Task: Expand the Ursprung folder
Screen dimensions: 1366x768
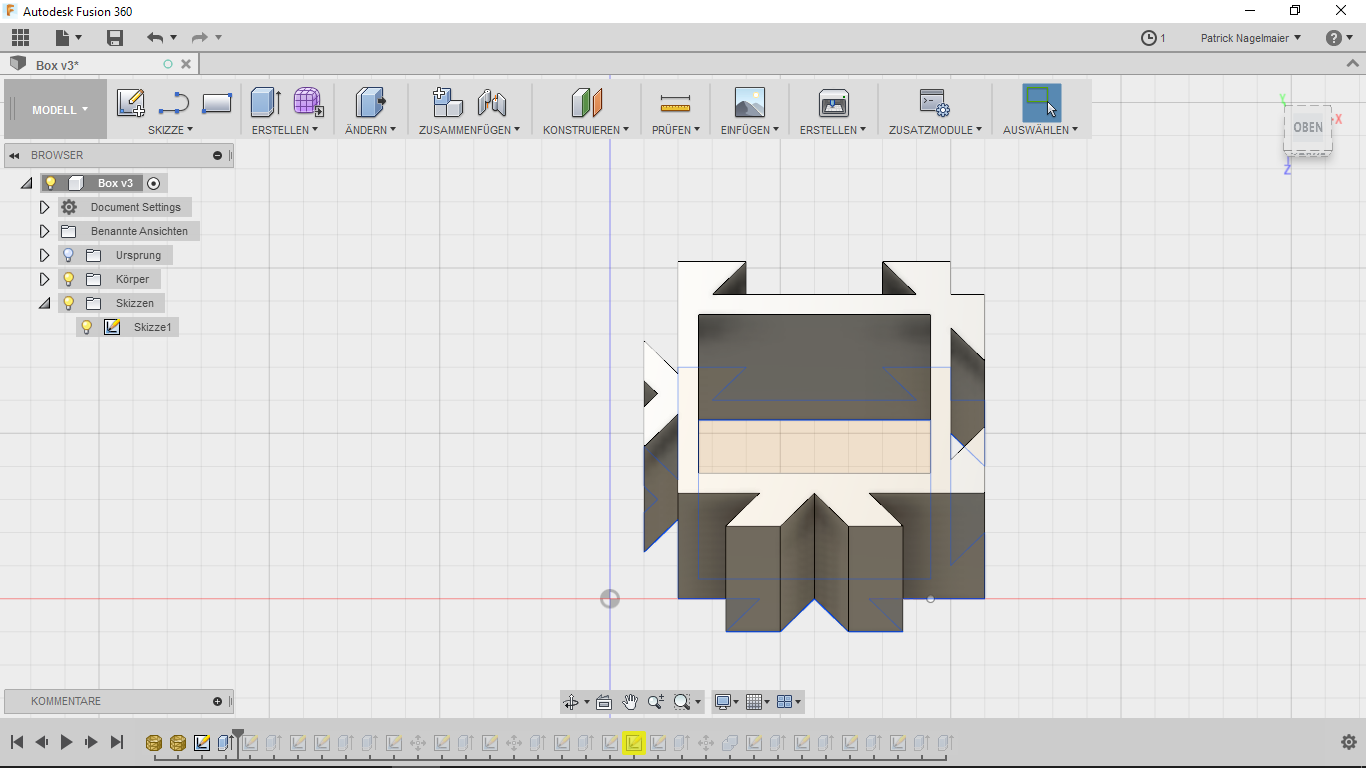Action: click(44, 255)
